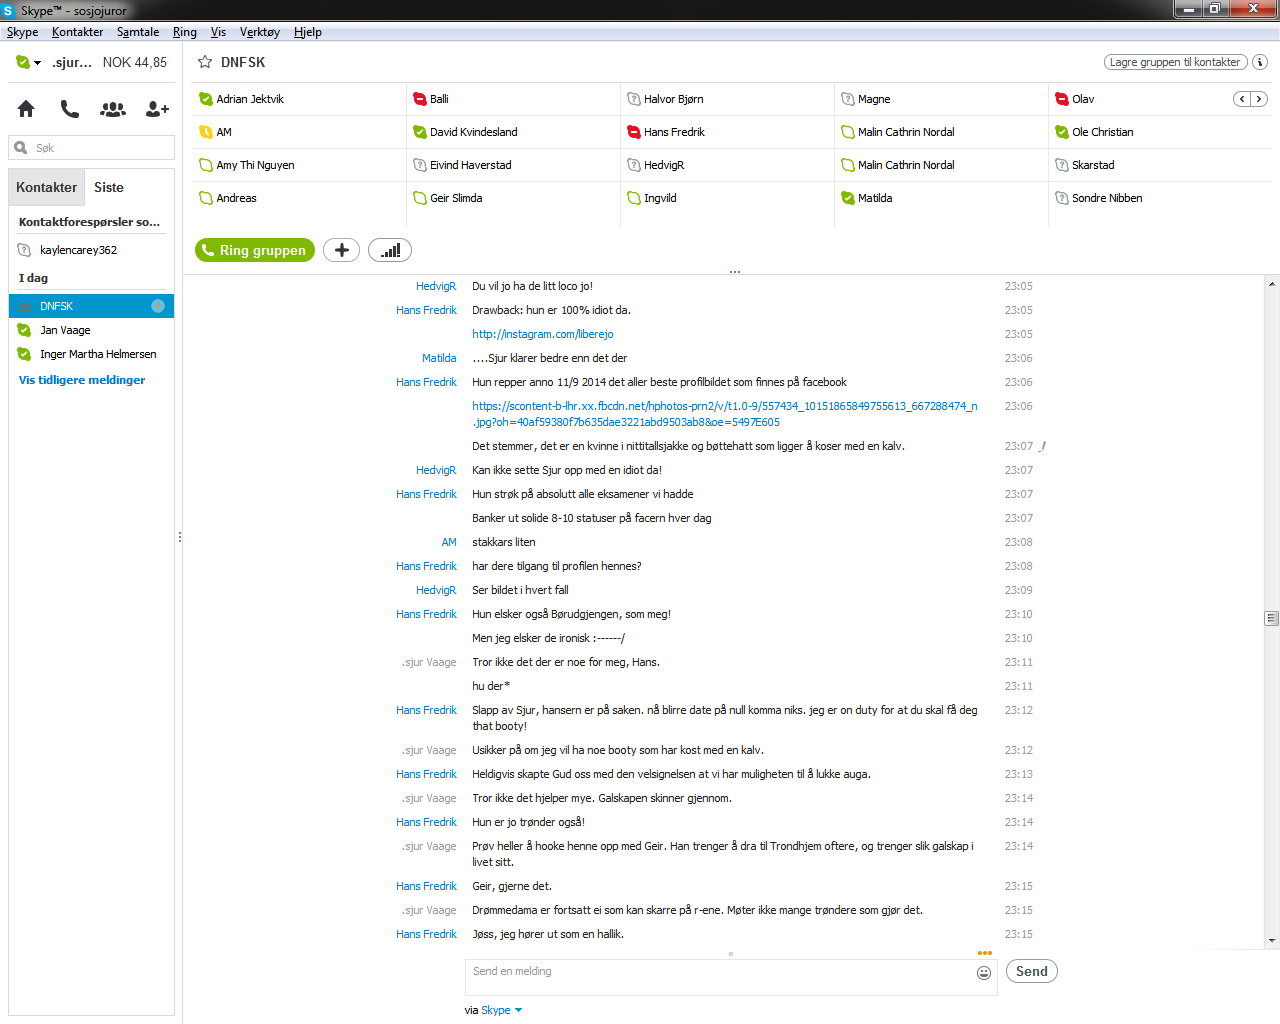Open the Skype home view icon

pyautogui.click(x=26, y=108)
